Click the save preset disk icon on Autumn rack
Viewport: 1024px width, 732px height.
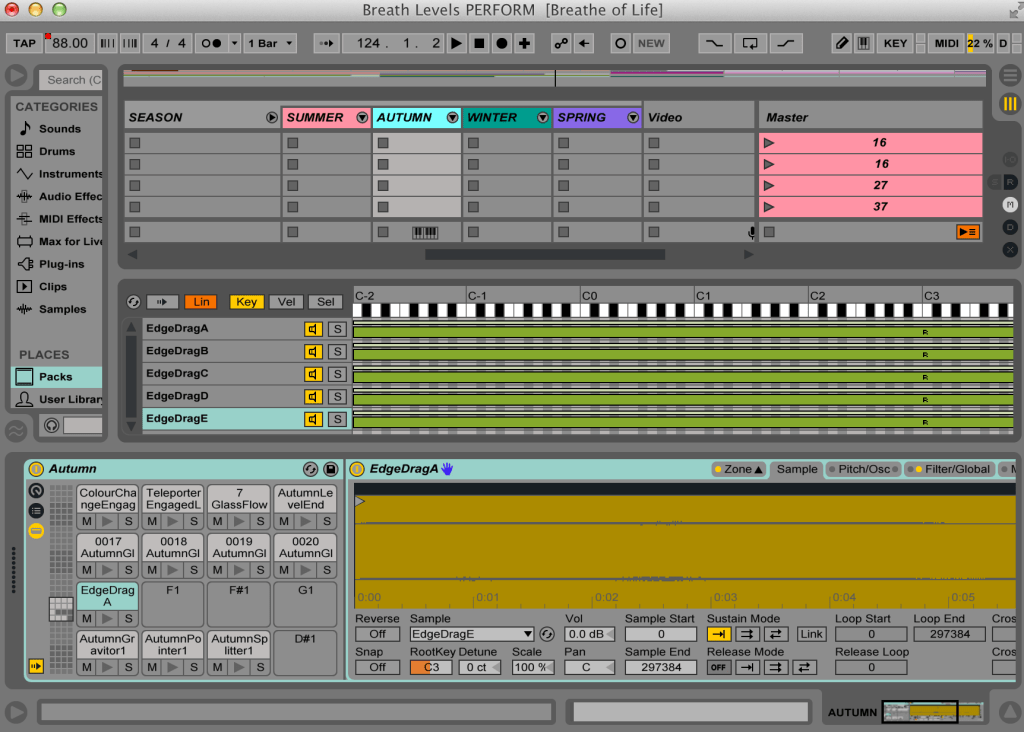[330, 469]
